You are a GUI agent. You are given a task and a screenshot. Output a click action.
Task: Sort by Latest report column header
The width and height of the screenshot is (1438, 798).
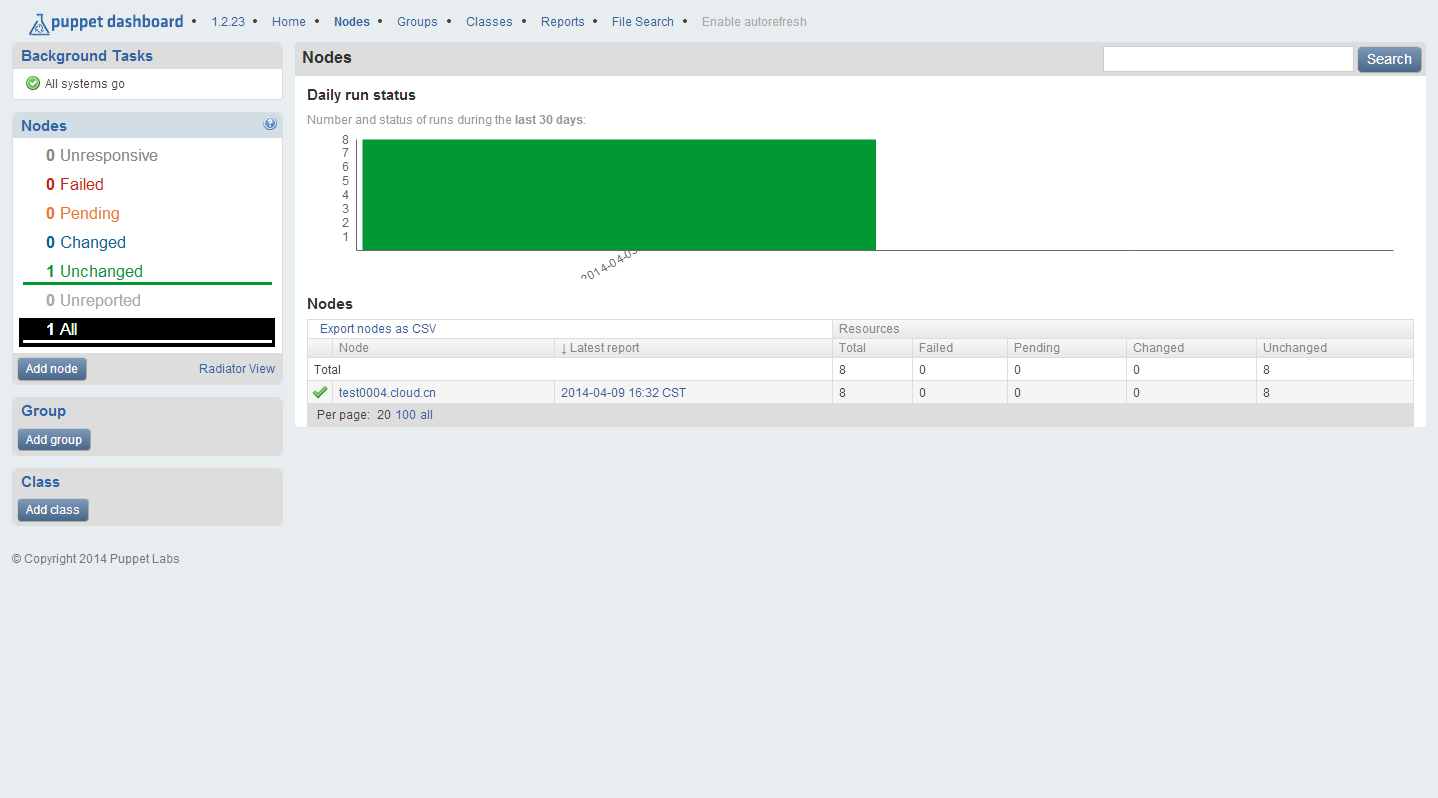[x=604, y=348]
